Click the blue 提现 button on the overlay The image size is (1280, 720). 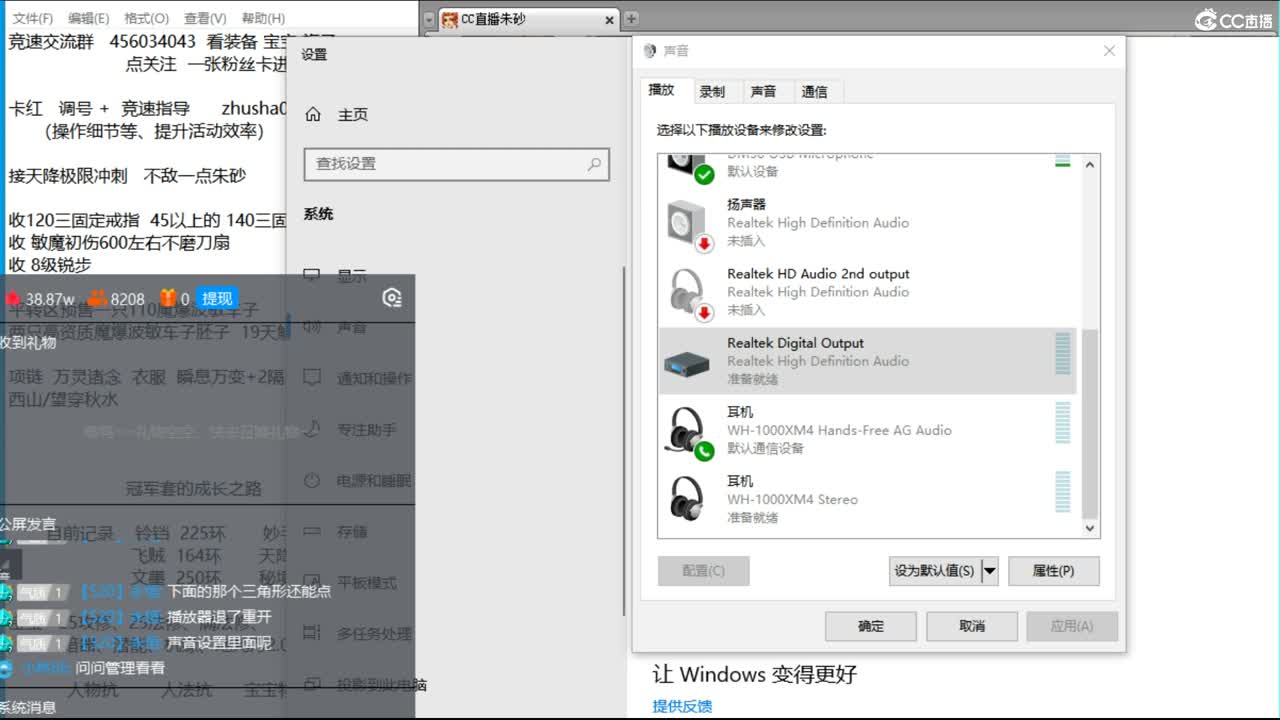pyautogui.click(x=217, y=298)
